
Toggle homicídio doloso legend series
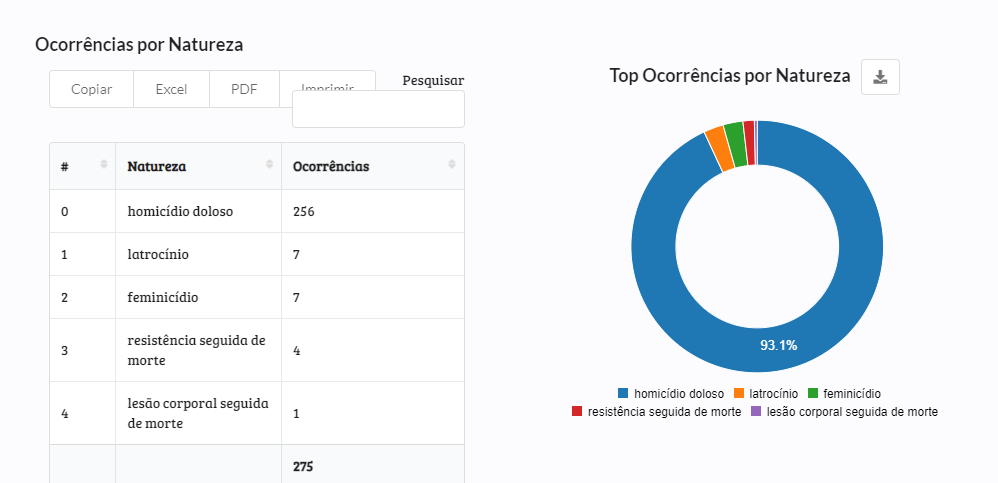point(674,394)
